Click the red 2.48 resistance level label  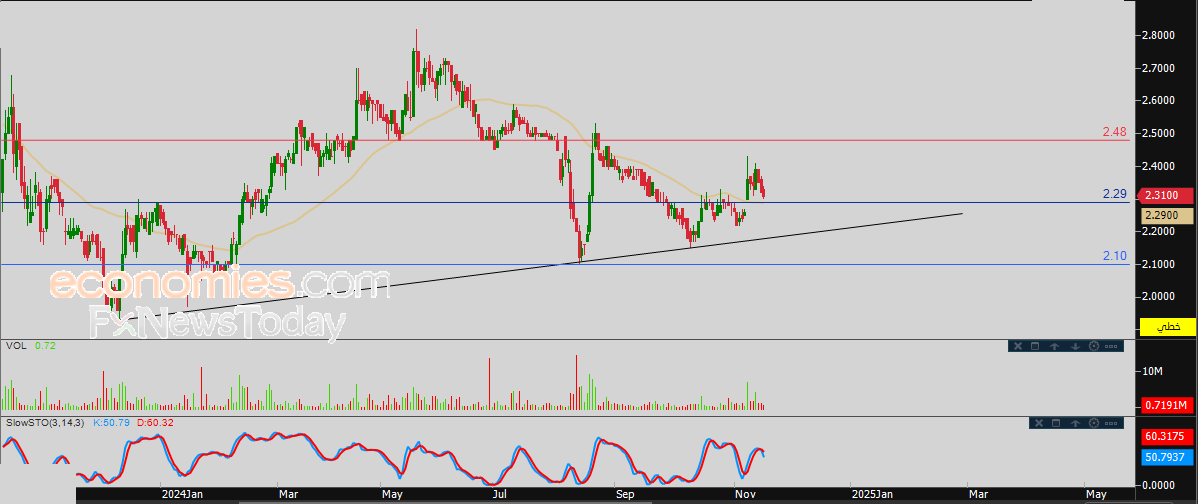click(1115, 132)
